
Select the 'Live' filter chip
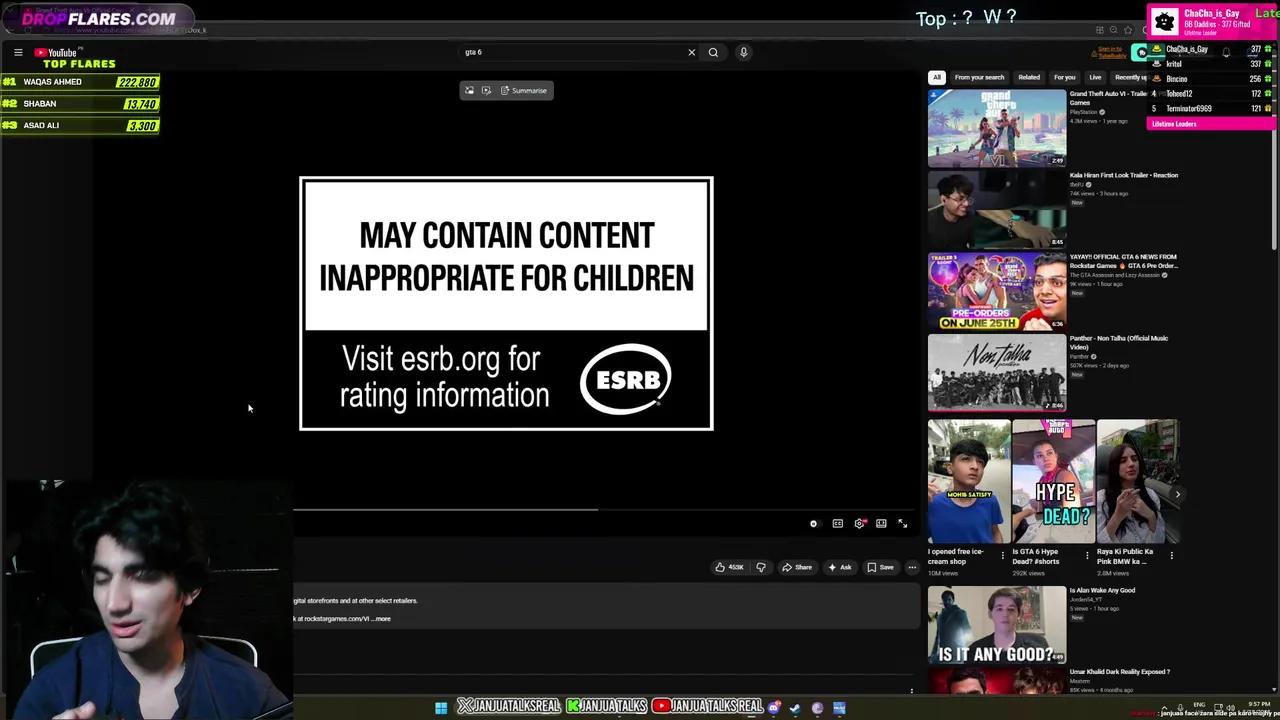pyautogui.click(x=1095, y=77)
